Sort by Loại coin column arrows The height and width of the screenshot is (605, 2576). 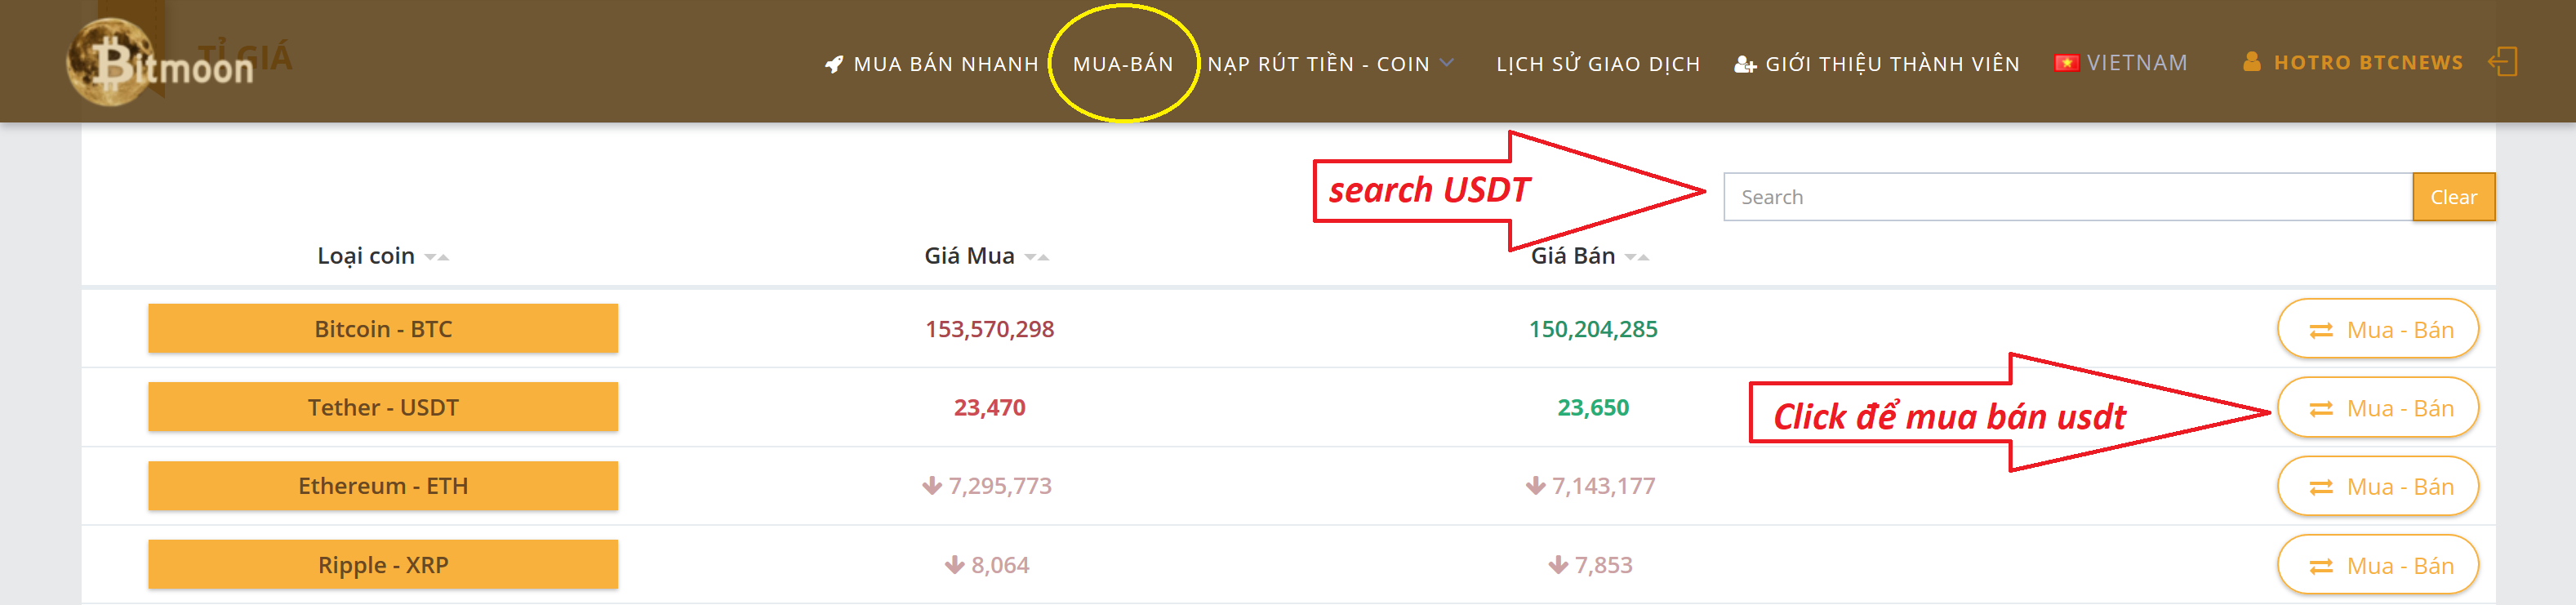click(437, 257)
